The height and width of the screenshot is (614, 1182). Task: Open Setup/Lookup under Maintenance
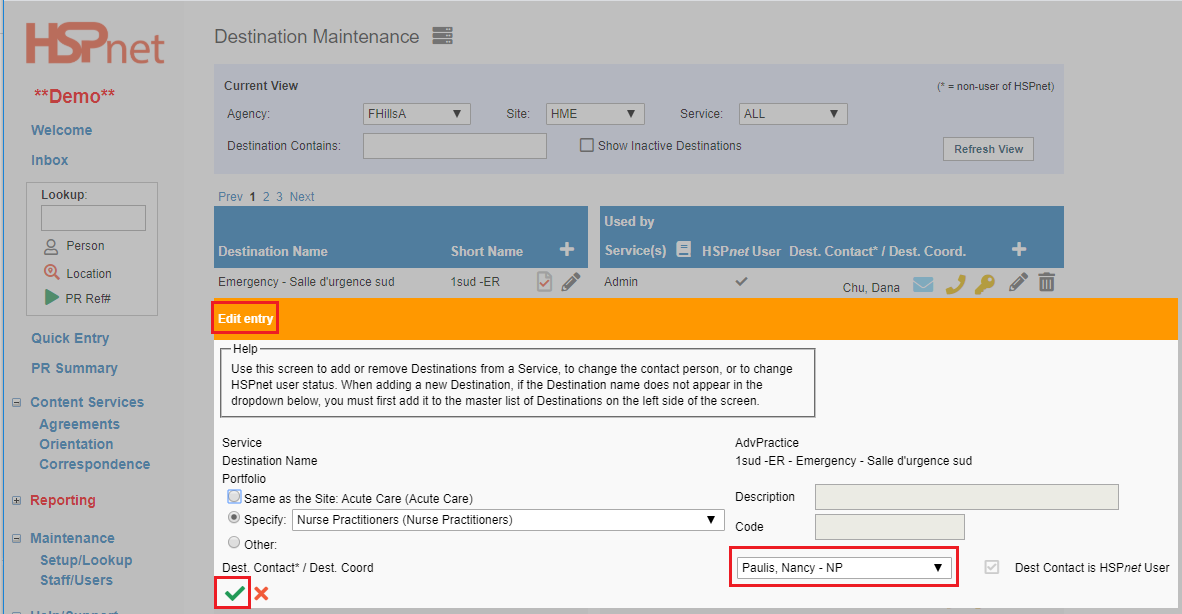(x=86, y=561)
